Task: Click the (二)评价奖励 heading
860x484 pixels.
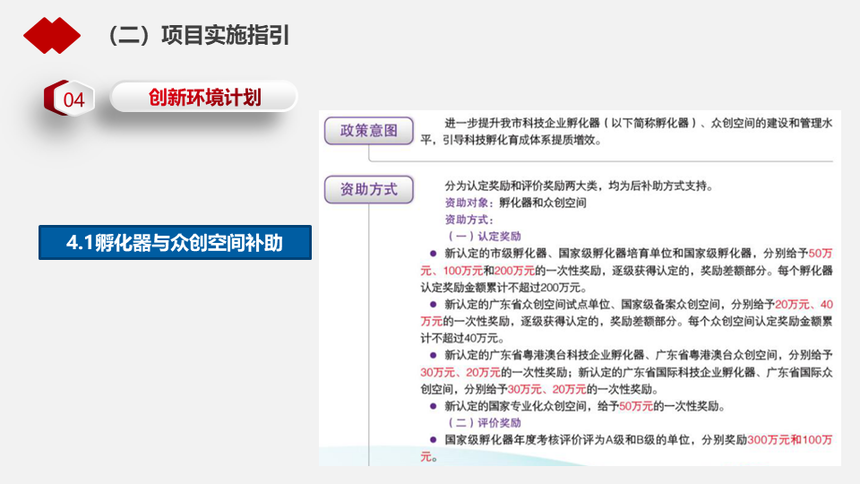Action: (483, 423)
